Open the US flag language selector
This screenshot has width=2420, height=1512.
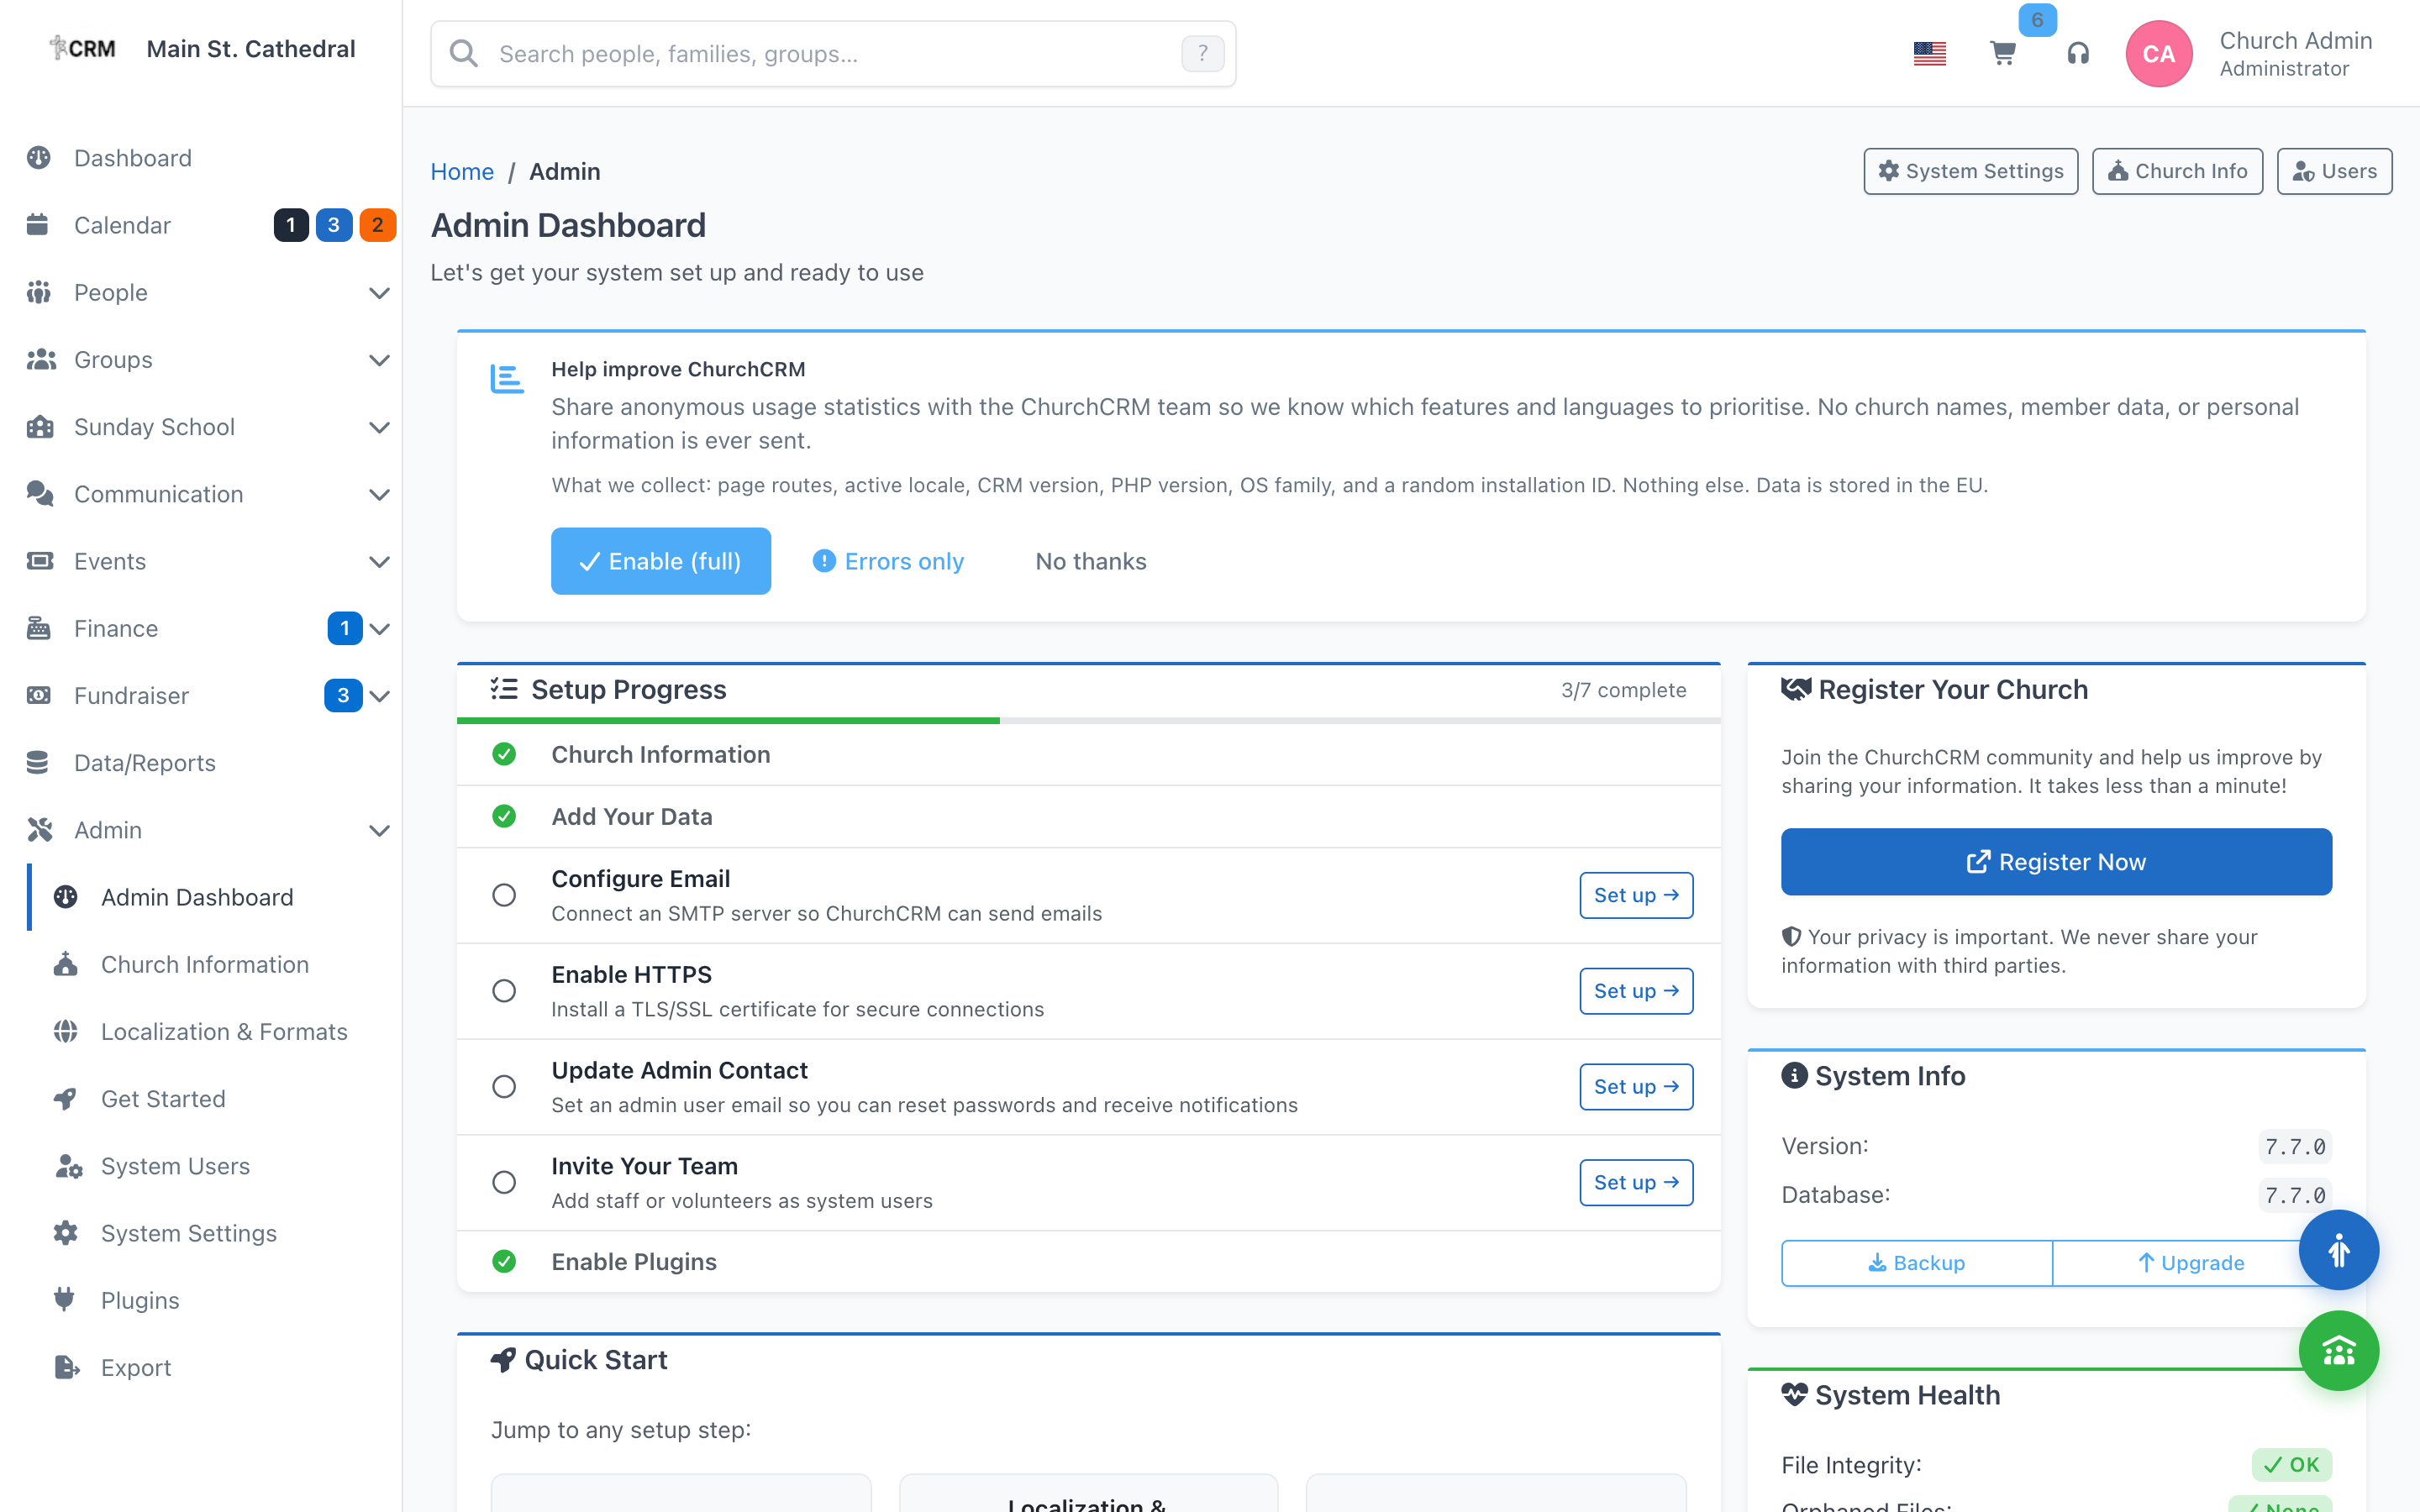pos(1929,53)
